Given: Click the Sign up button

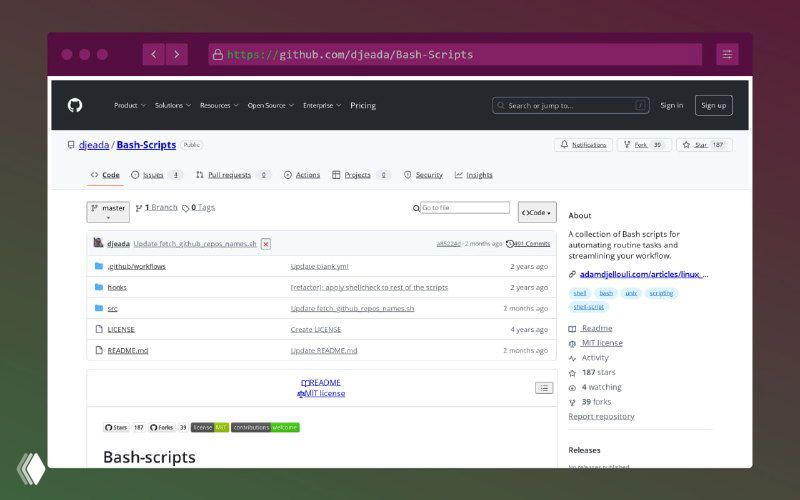Looking at the screenshot, I should (x=713, y=106).
